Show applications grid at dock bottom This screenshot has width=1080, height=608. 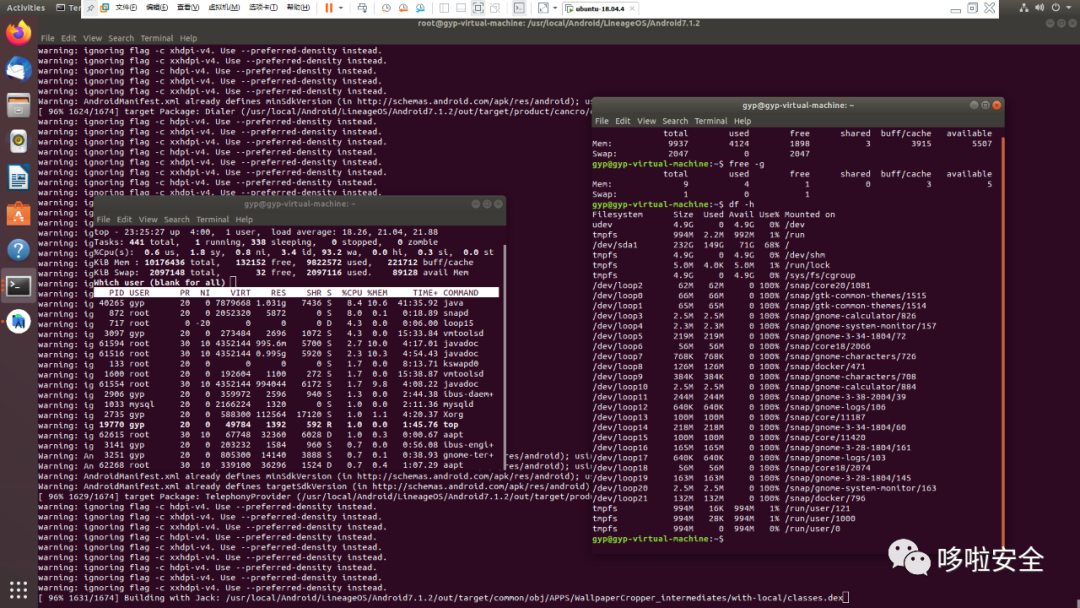(x=19, y=589)
